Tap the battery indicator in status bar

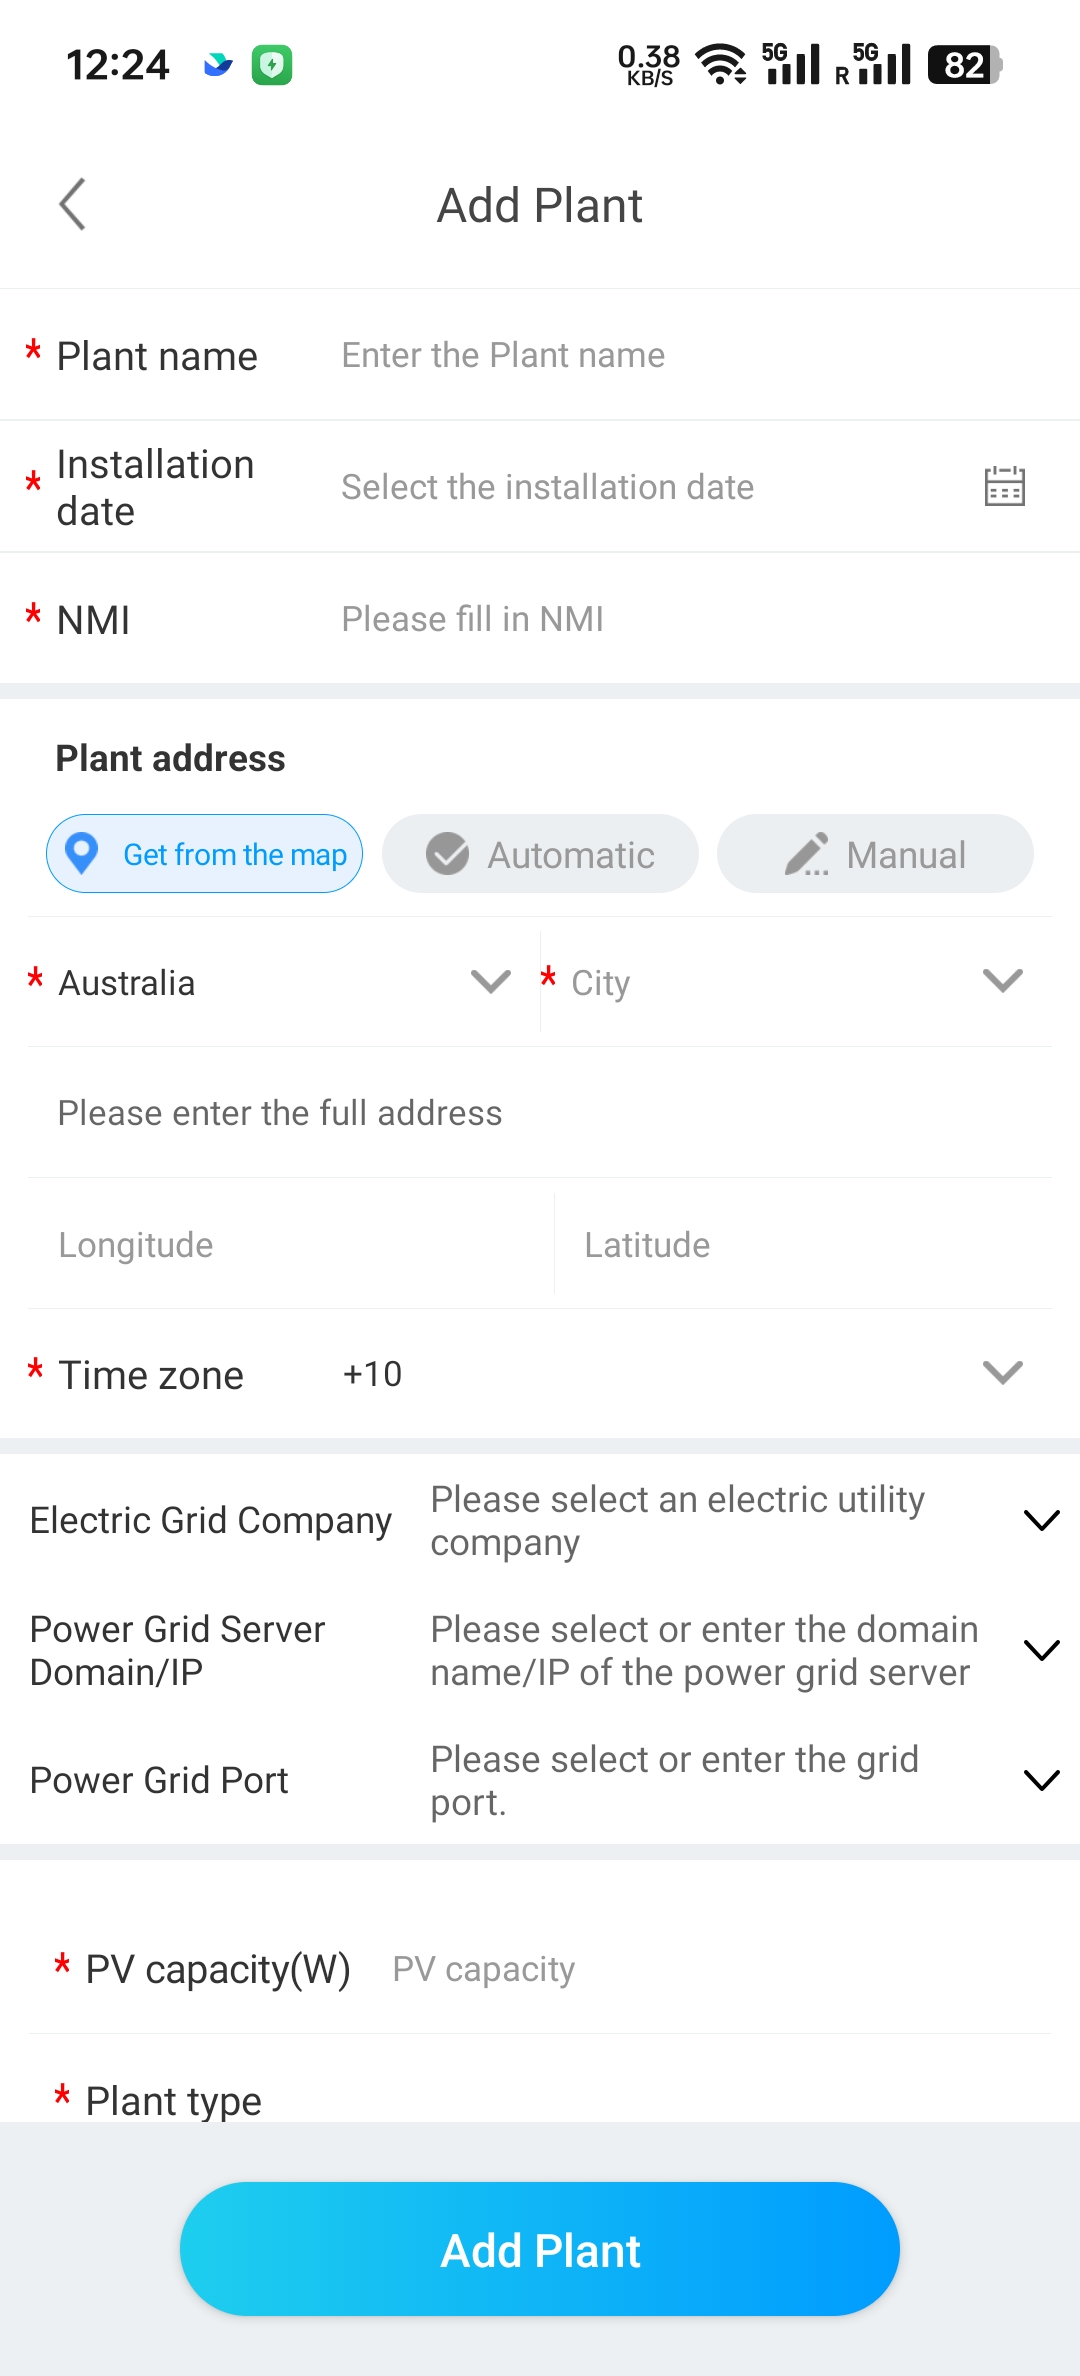coord(964,65)
